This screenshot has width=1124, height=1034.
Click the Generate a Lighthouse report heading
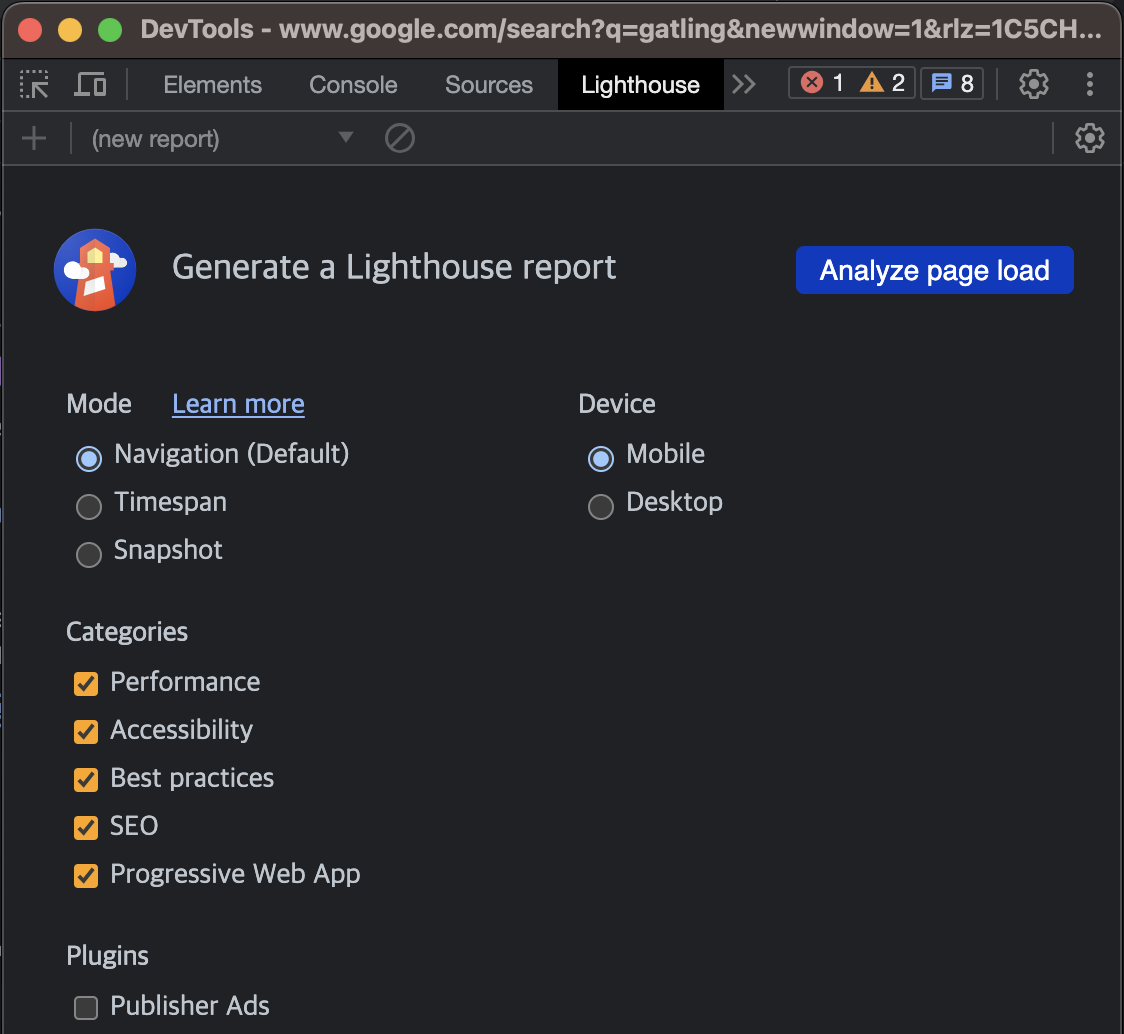pyautogui.click(x=394, y=267)
